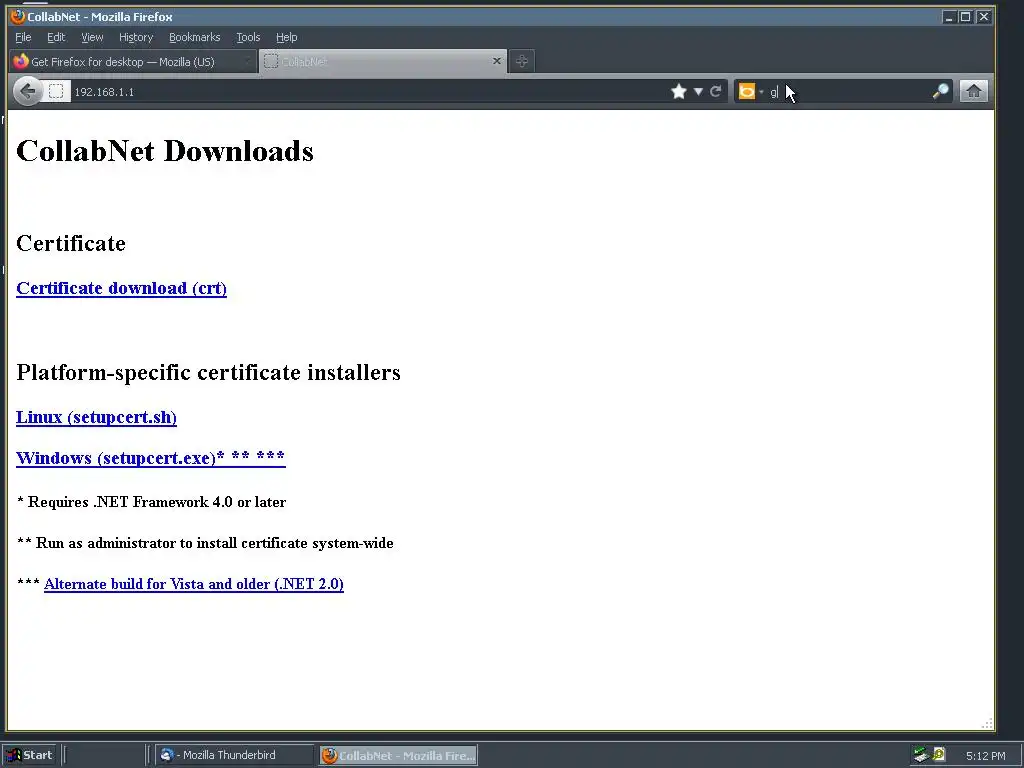Click the Certificate section heading
Screen dimensions: 1024x768
[x=71, y=243]
